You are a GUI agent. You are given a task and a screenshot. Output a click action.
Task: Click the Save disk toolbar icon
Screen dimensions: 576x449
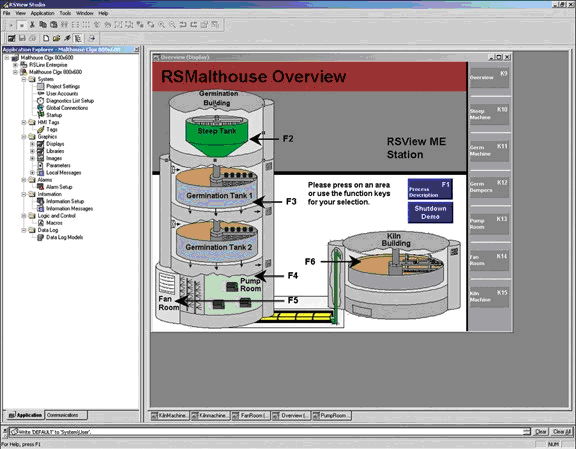[x=22, y=38]
